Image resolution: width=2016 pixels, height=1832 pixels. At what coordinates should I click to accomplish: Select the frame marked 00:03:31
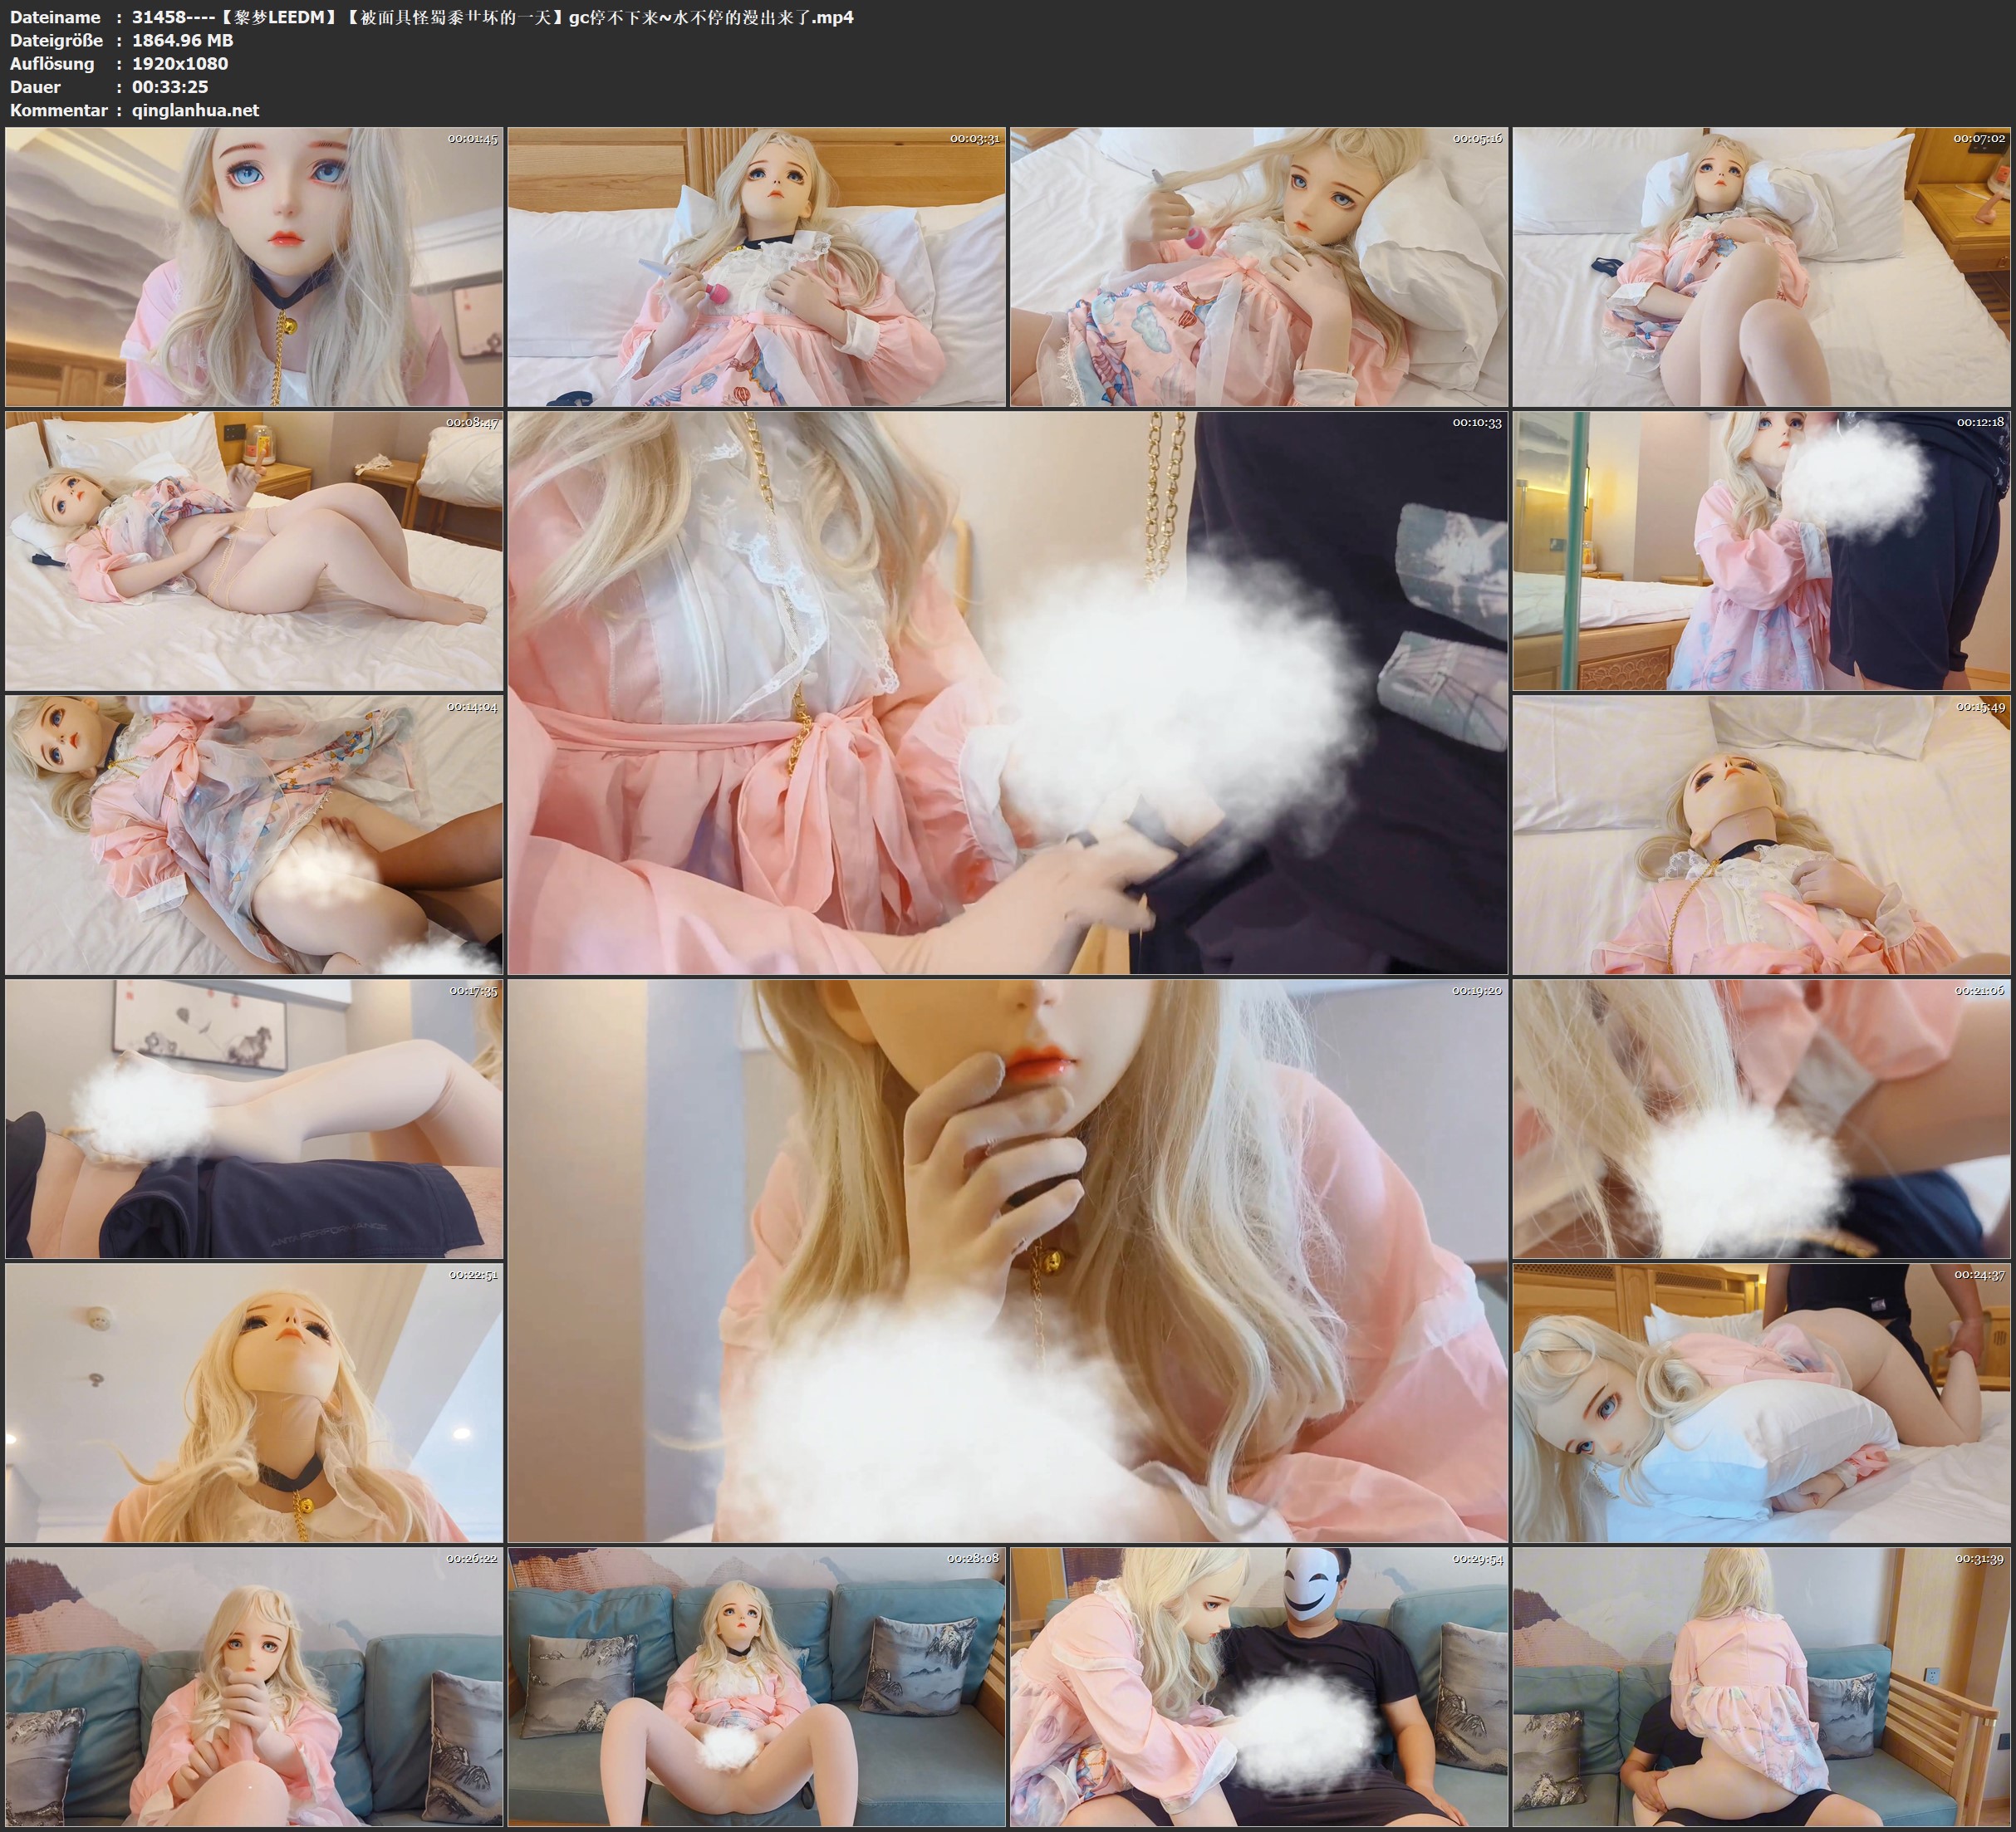coord(756,267)
